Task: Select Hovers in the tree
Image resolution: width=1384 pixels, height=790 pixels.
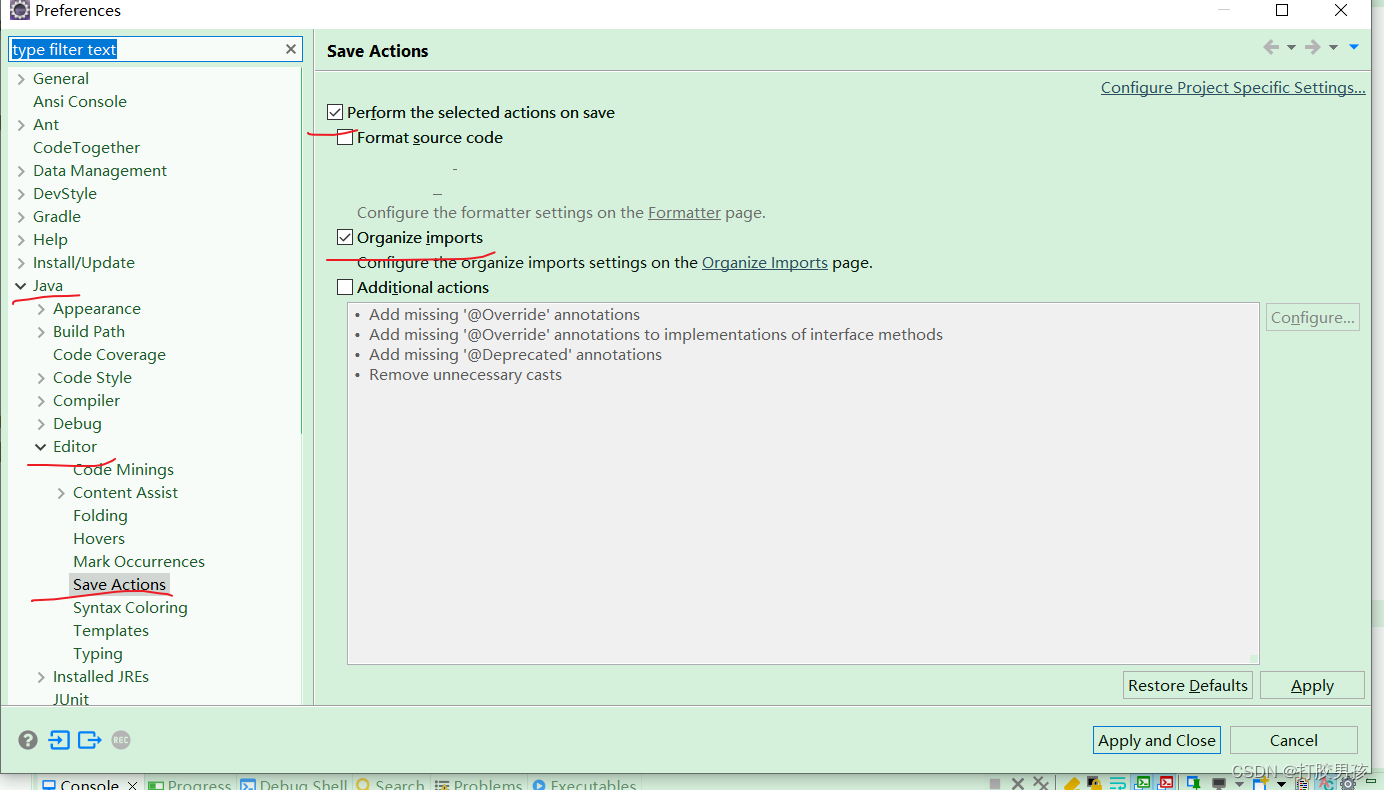Action: [99, 539]
